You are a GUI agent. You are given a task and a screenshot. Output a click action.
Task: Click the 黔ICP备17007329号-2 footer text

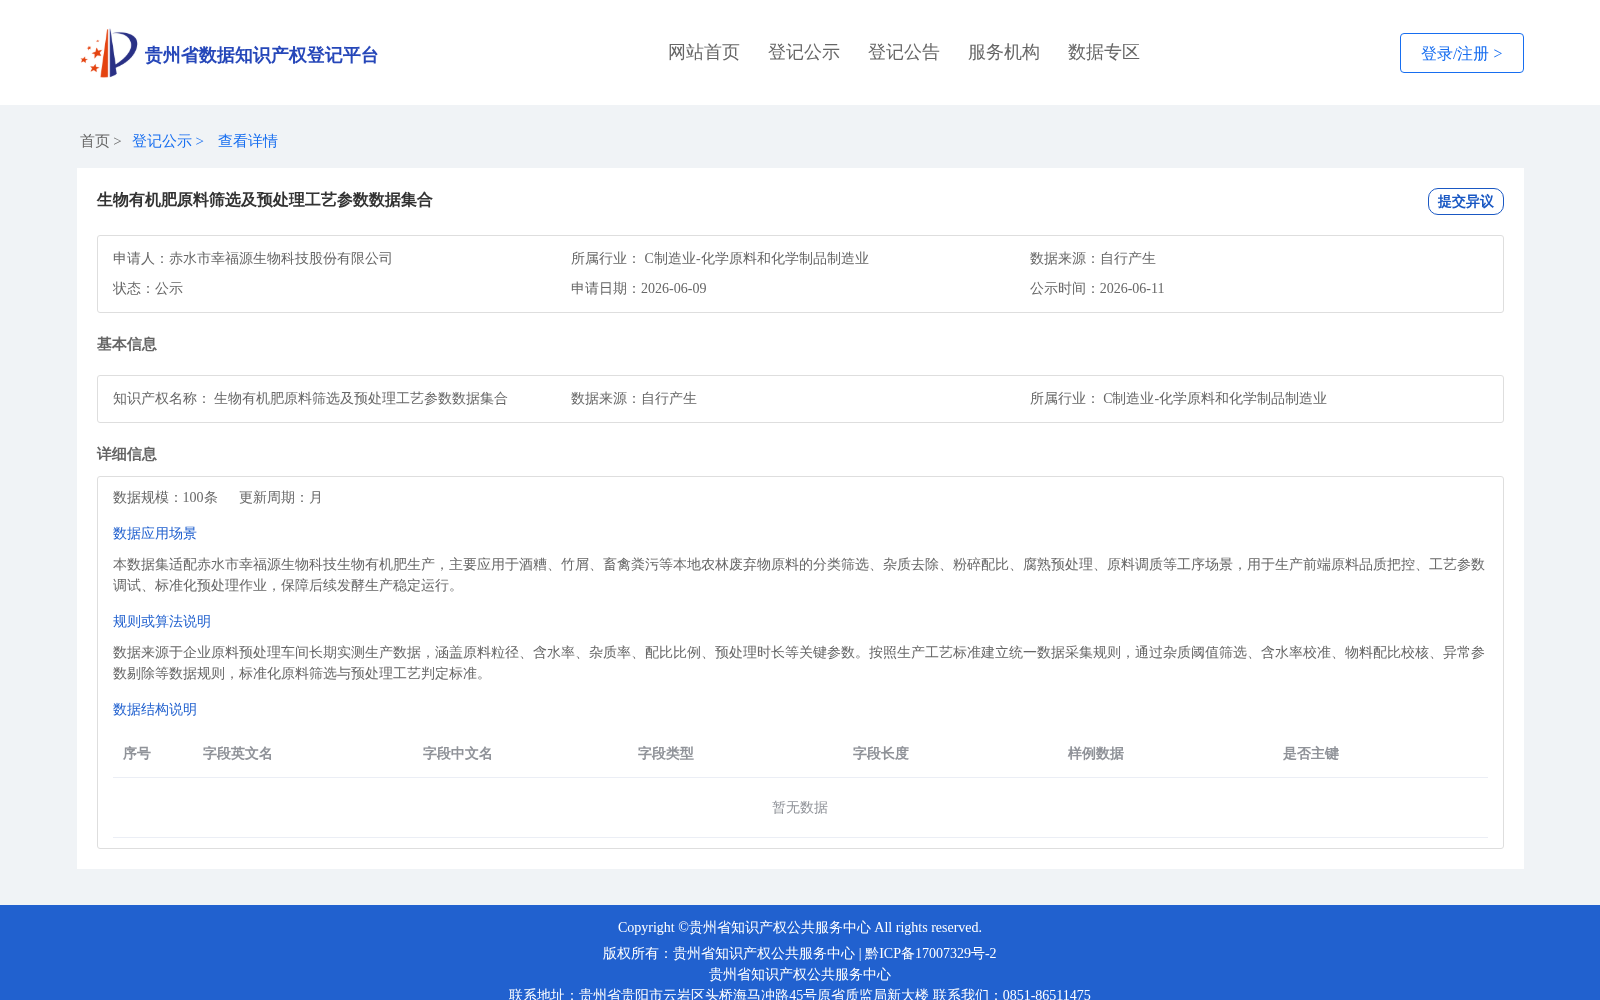[x=931, y=953]
